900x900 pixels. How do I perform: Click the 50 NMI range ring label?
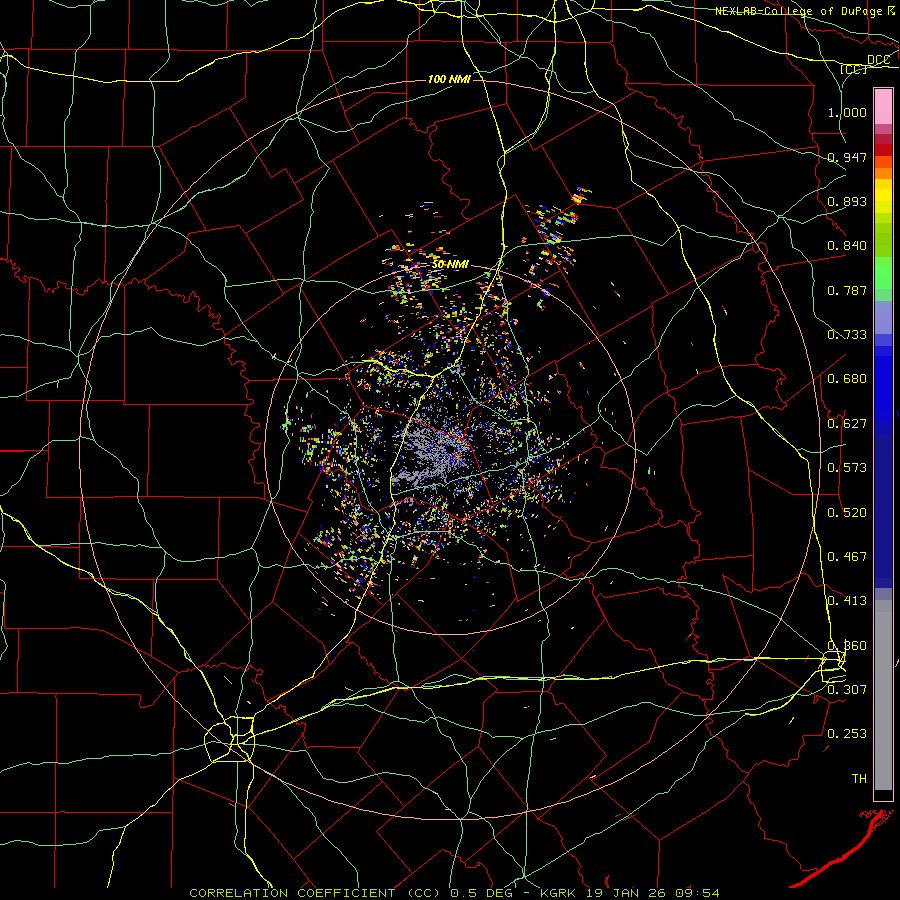coord(451,265)
